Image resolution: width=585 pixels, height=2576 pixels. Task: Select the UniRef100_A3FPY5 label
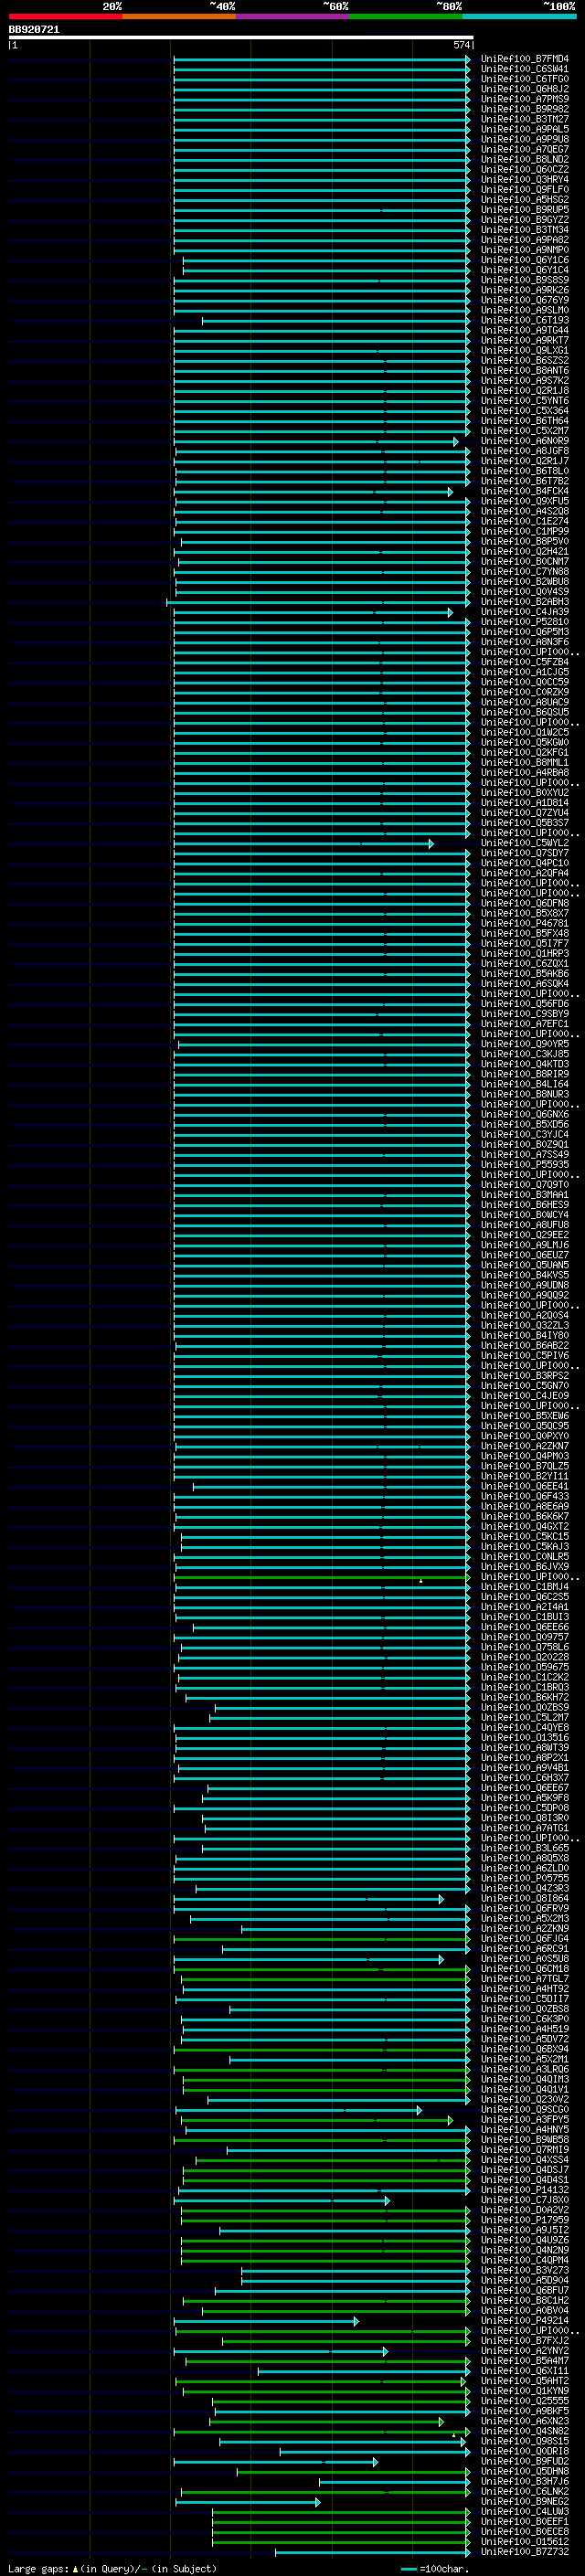point(524,2119)
